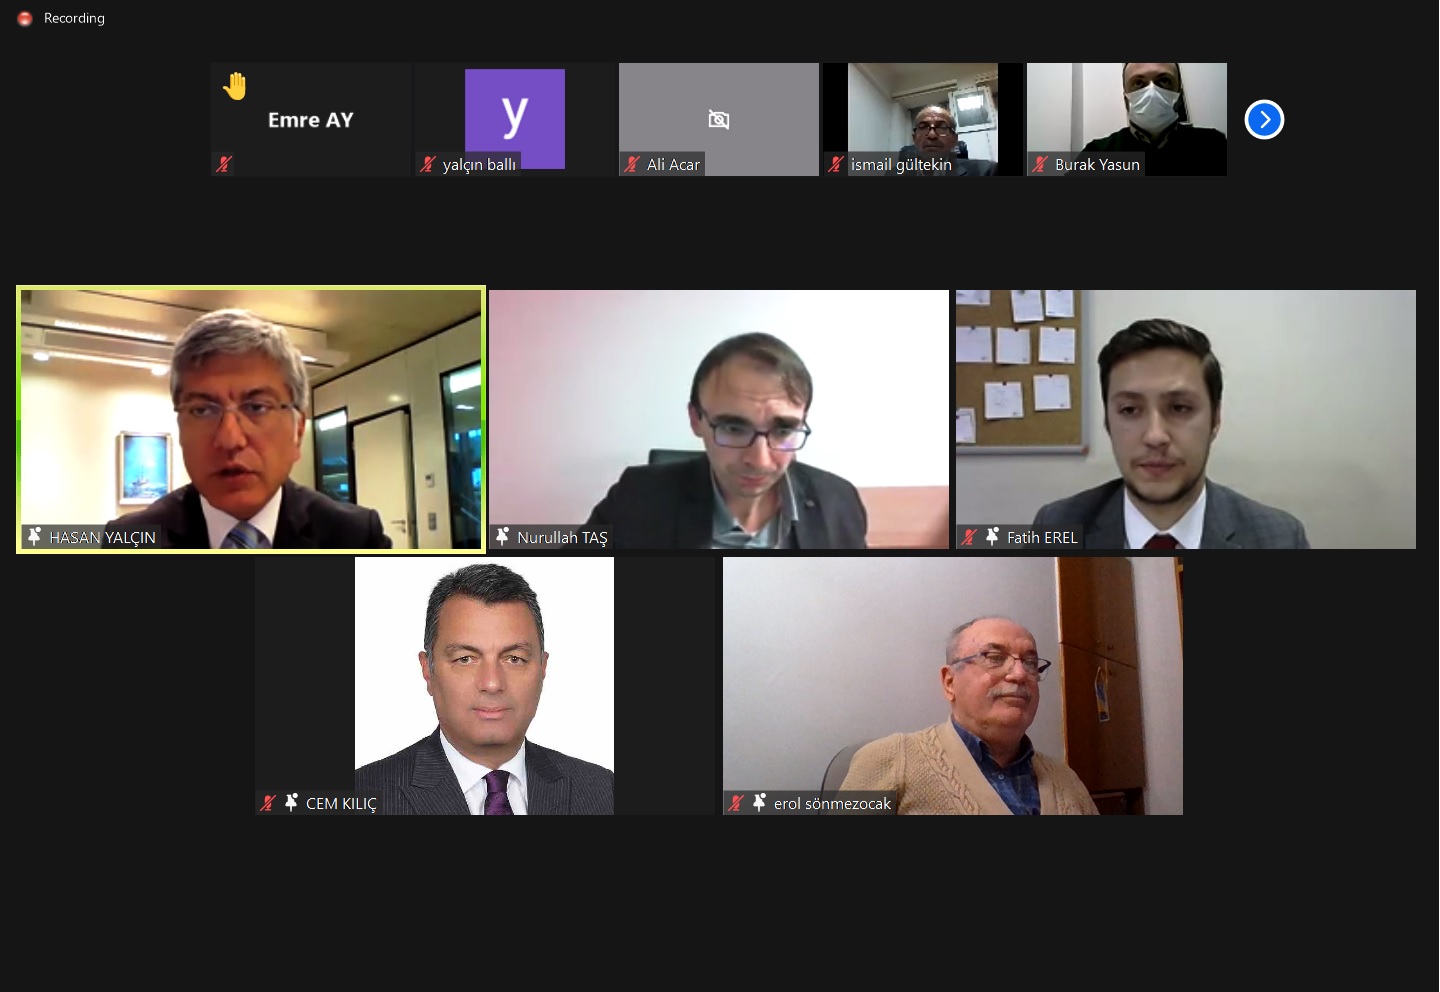
Task: Click the muted mic icon on CEM KILIÇ
Action: (267, 803)
